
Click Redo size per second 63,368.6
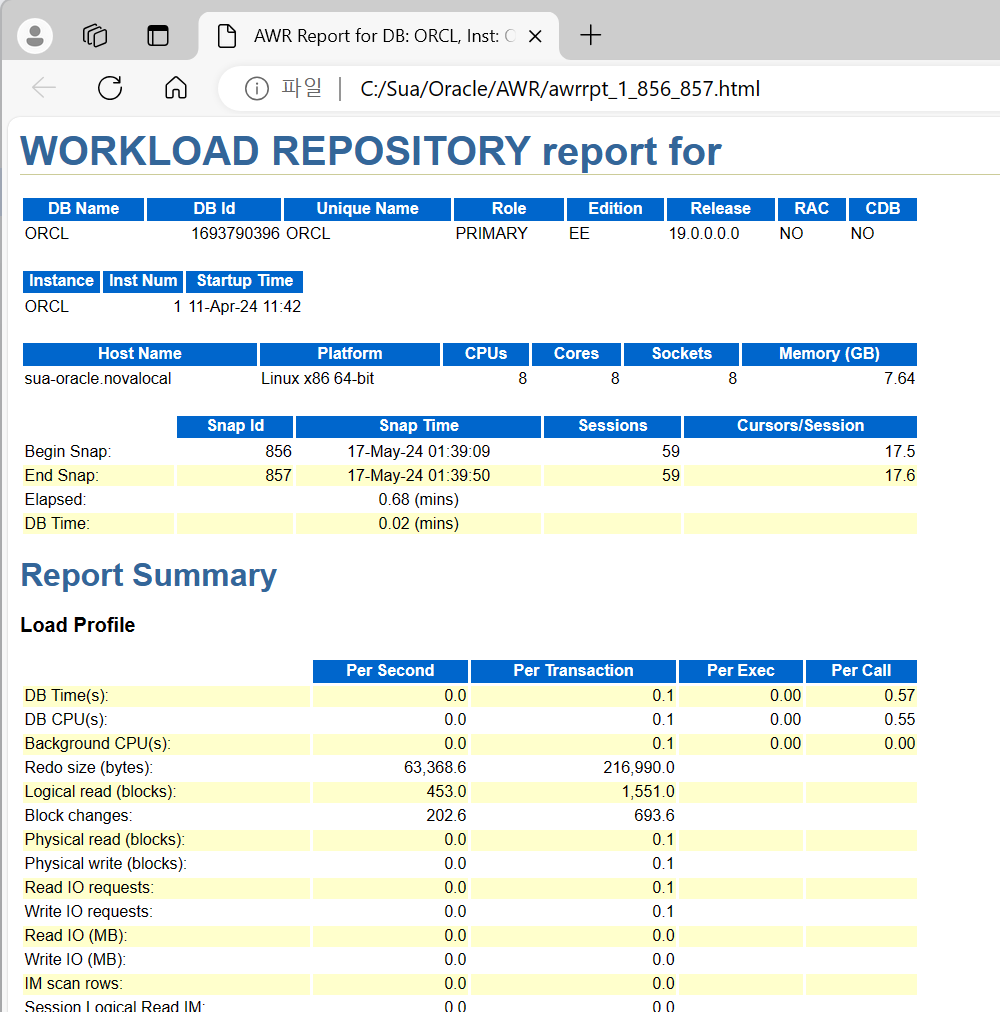click(x=434, y=767)
